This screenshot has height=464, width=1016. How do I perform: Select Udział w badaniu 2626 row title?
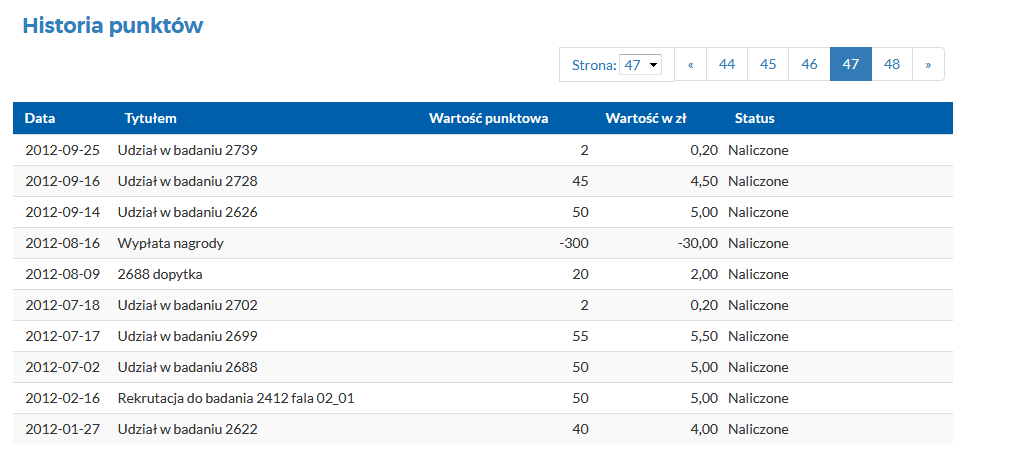click(x=188, y=213)
